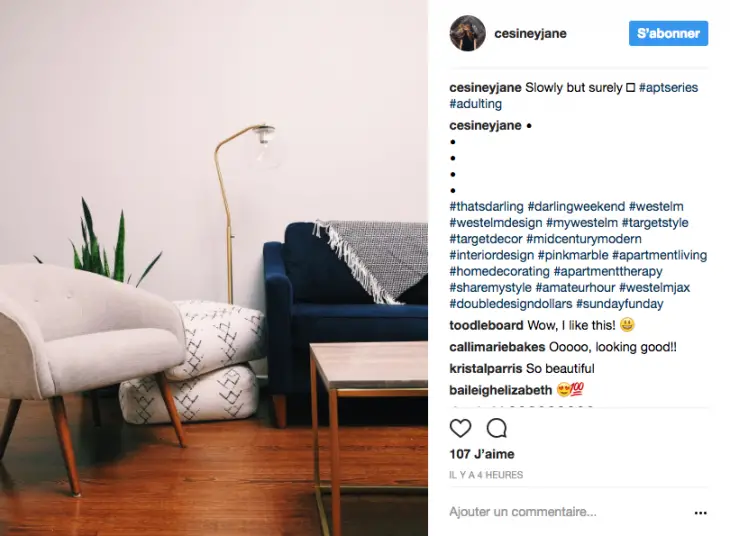This screenshot has width=730, height=536.
Task: Open the #pinkmarble hashtag
Action: pos(573,255)
